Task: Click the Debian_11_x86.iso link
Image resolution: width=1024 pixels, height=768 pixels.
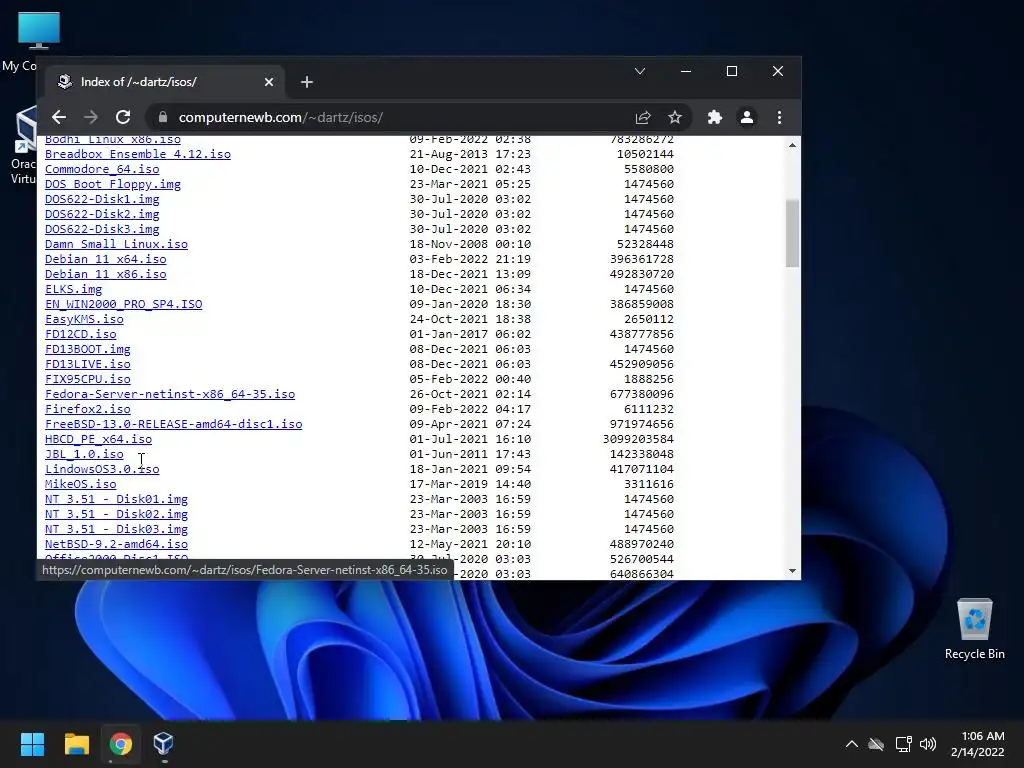Action: click(106, 274)
